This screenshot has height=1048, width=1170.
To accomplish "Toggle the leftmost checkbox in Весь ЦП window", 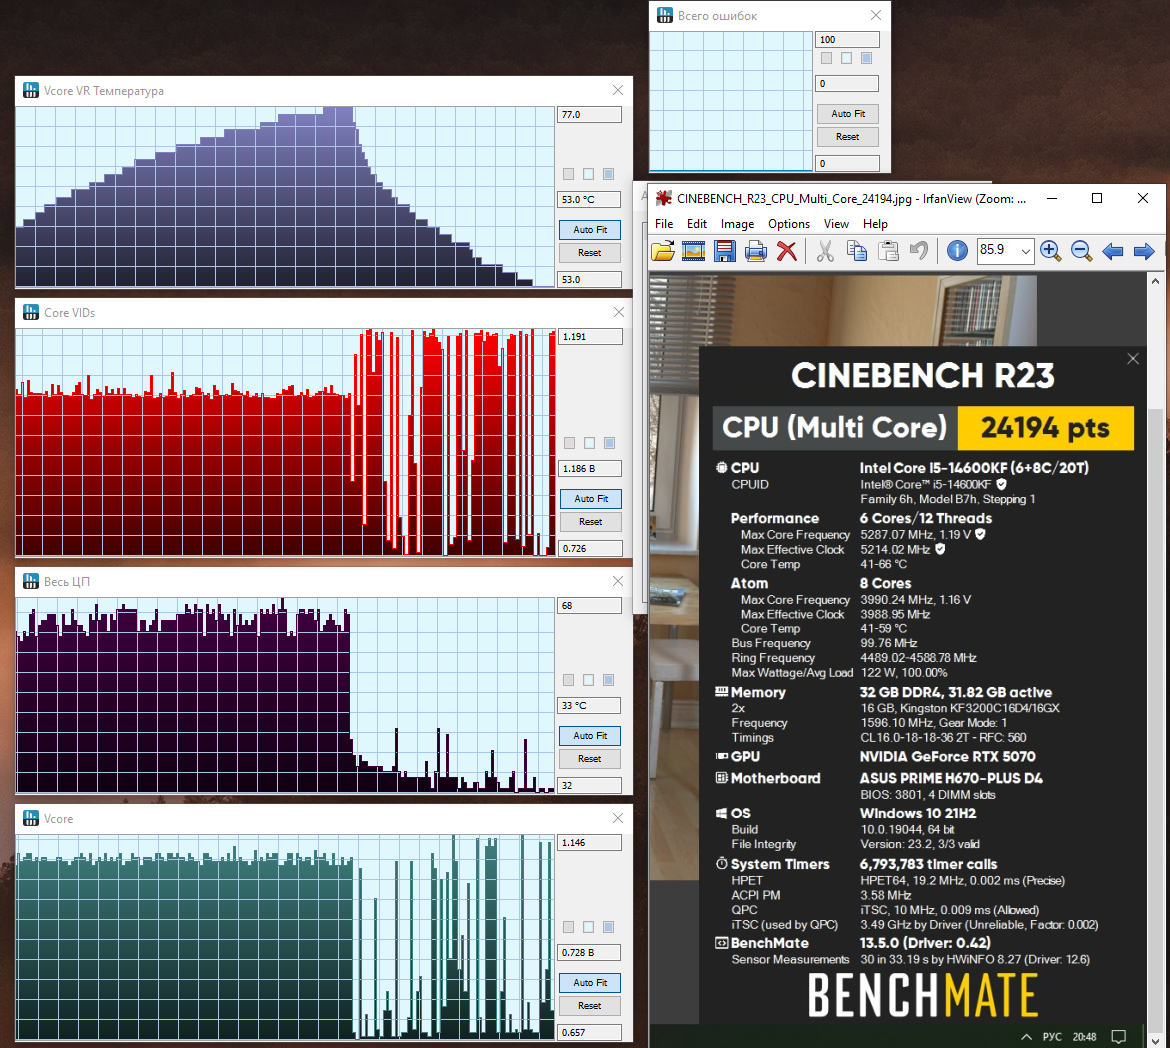I will [x=569, y=680].
